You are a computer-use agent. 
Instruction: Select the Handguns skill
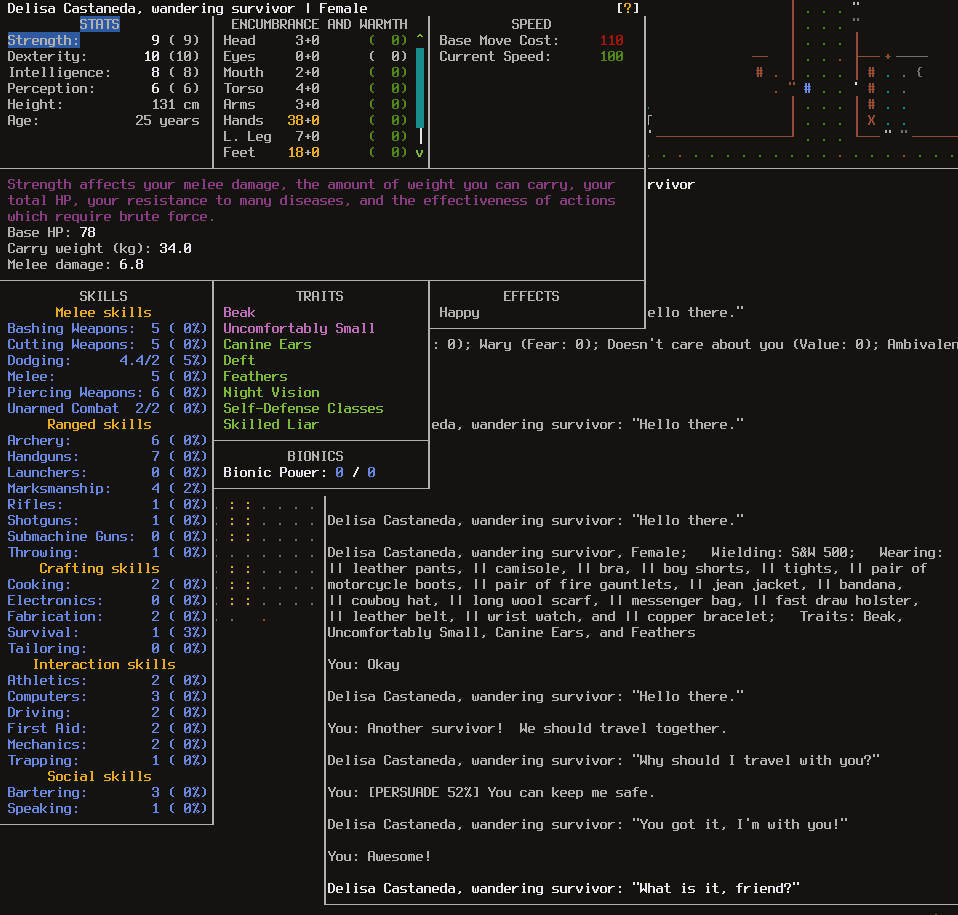(x=107, y=456)
